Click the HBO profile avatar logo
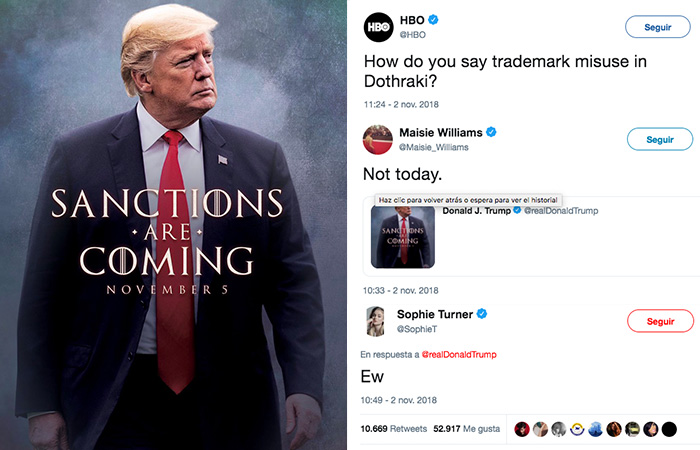This screenshot has height=450, width=700. pos(378,27)
